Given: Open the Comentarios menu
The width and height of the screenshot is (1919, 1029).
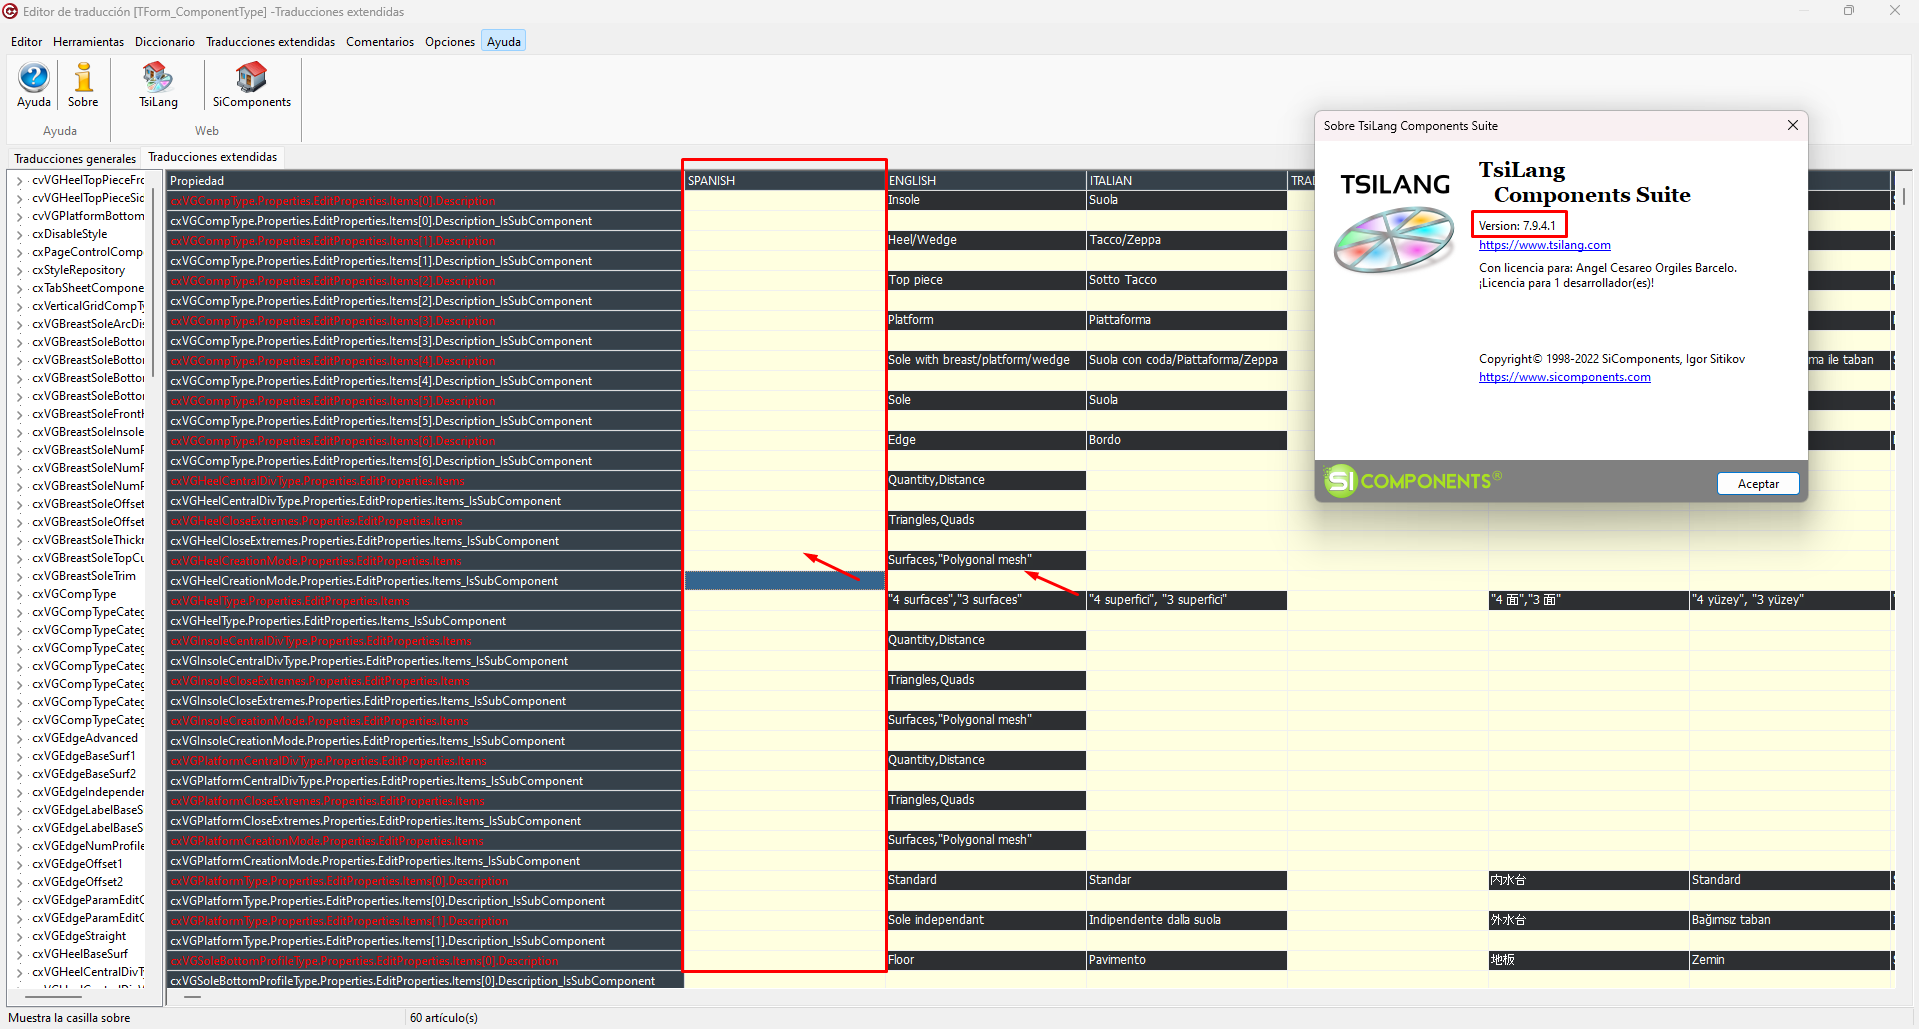Looking at the screenshot, I should coord(380,41).
